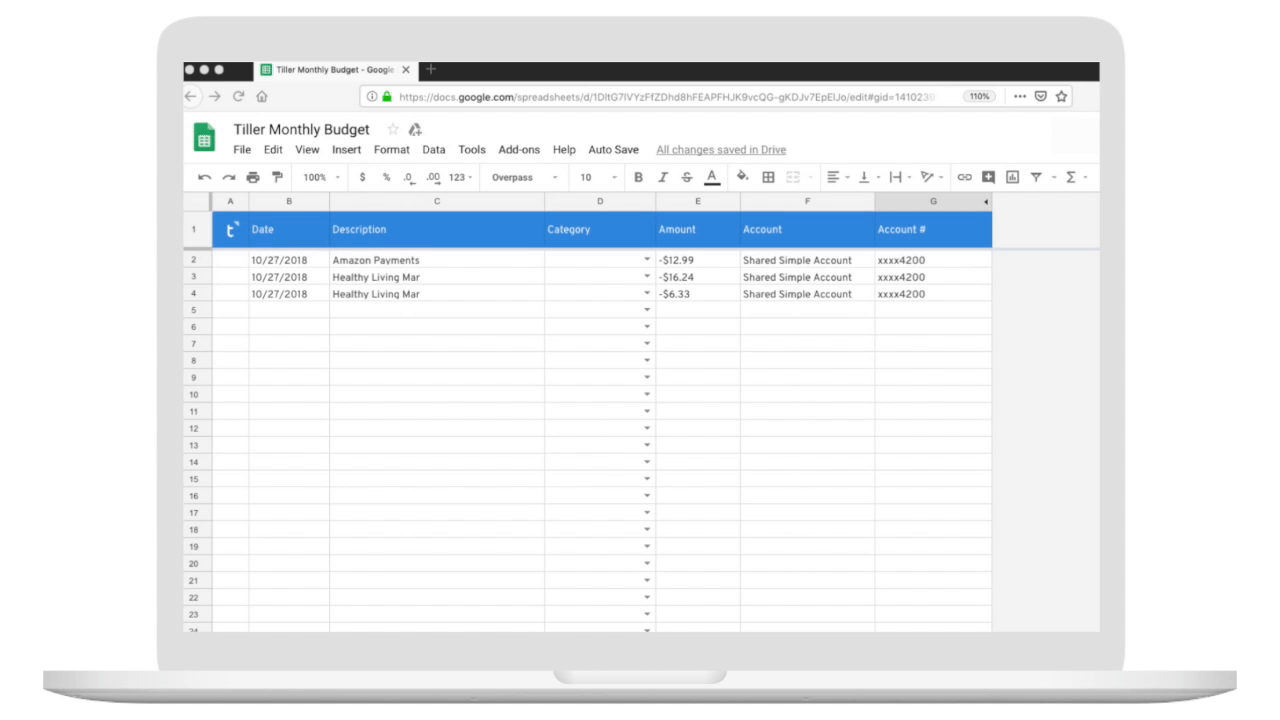The image size is (1280, 720).
Task: Select the strikethrough formatting icon
Action: (686, 177)
